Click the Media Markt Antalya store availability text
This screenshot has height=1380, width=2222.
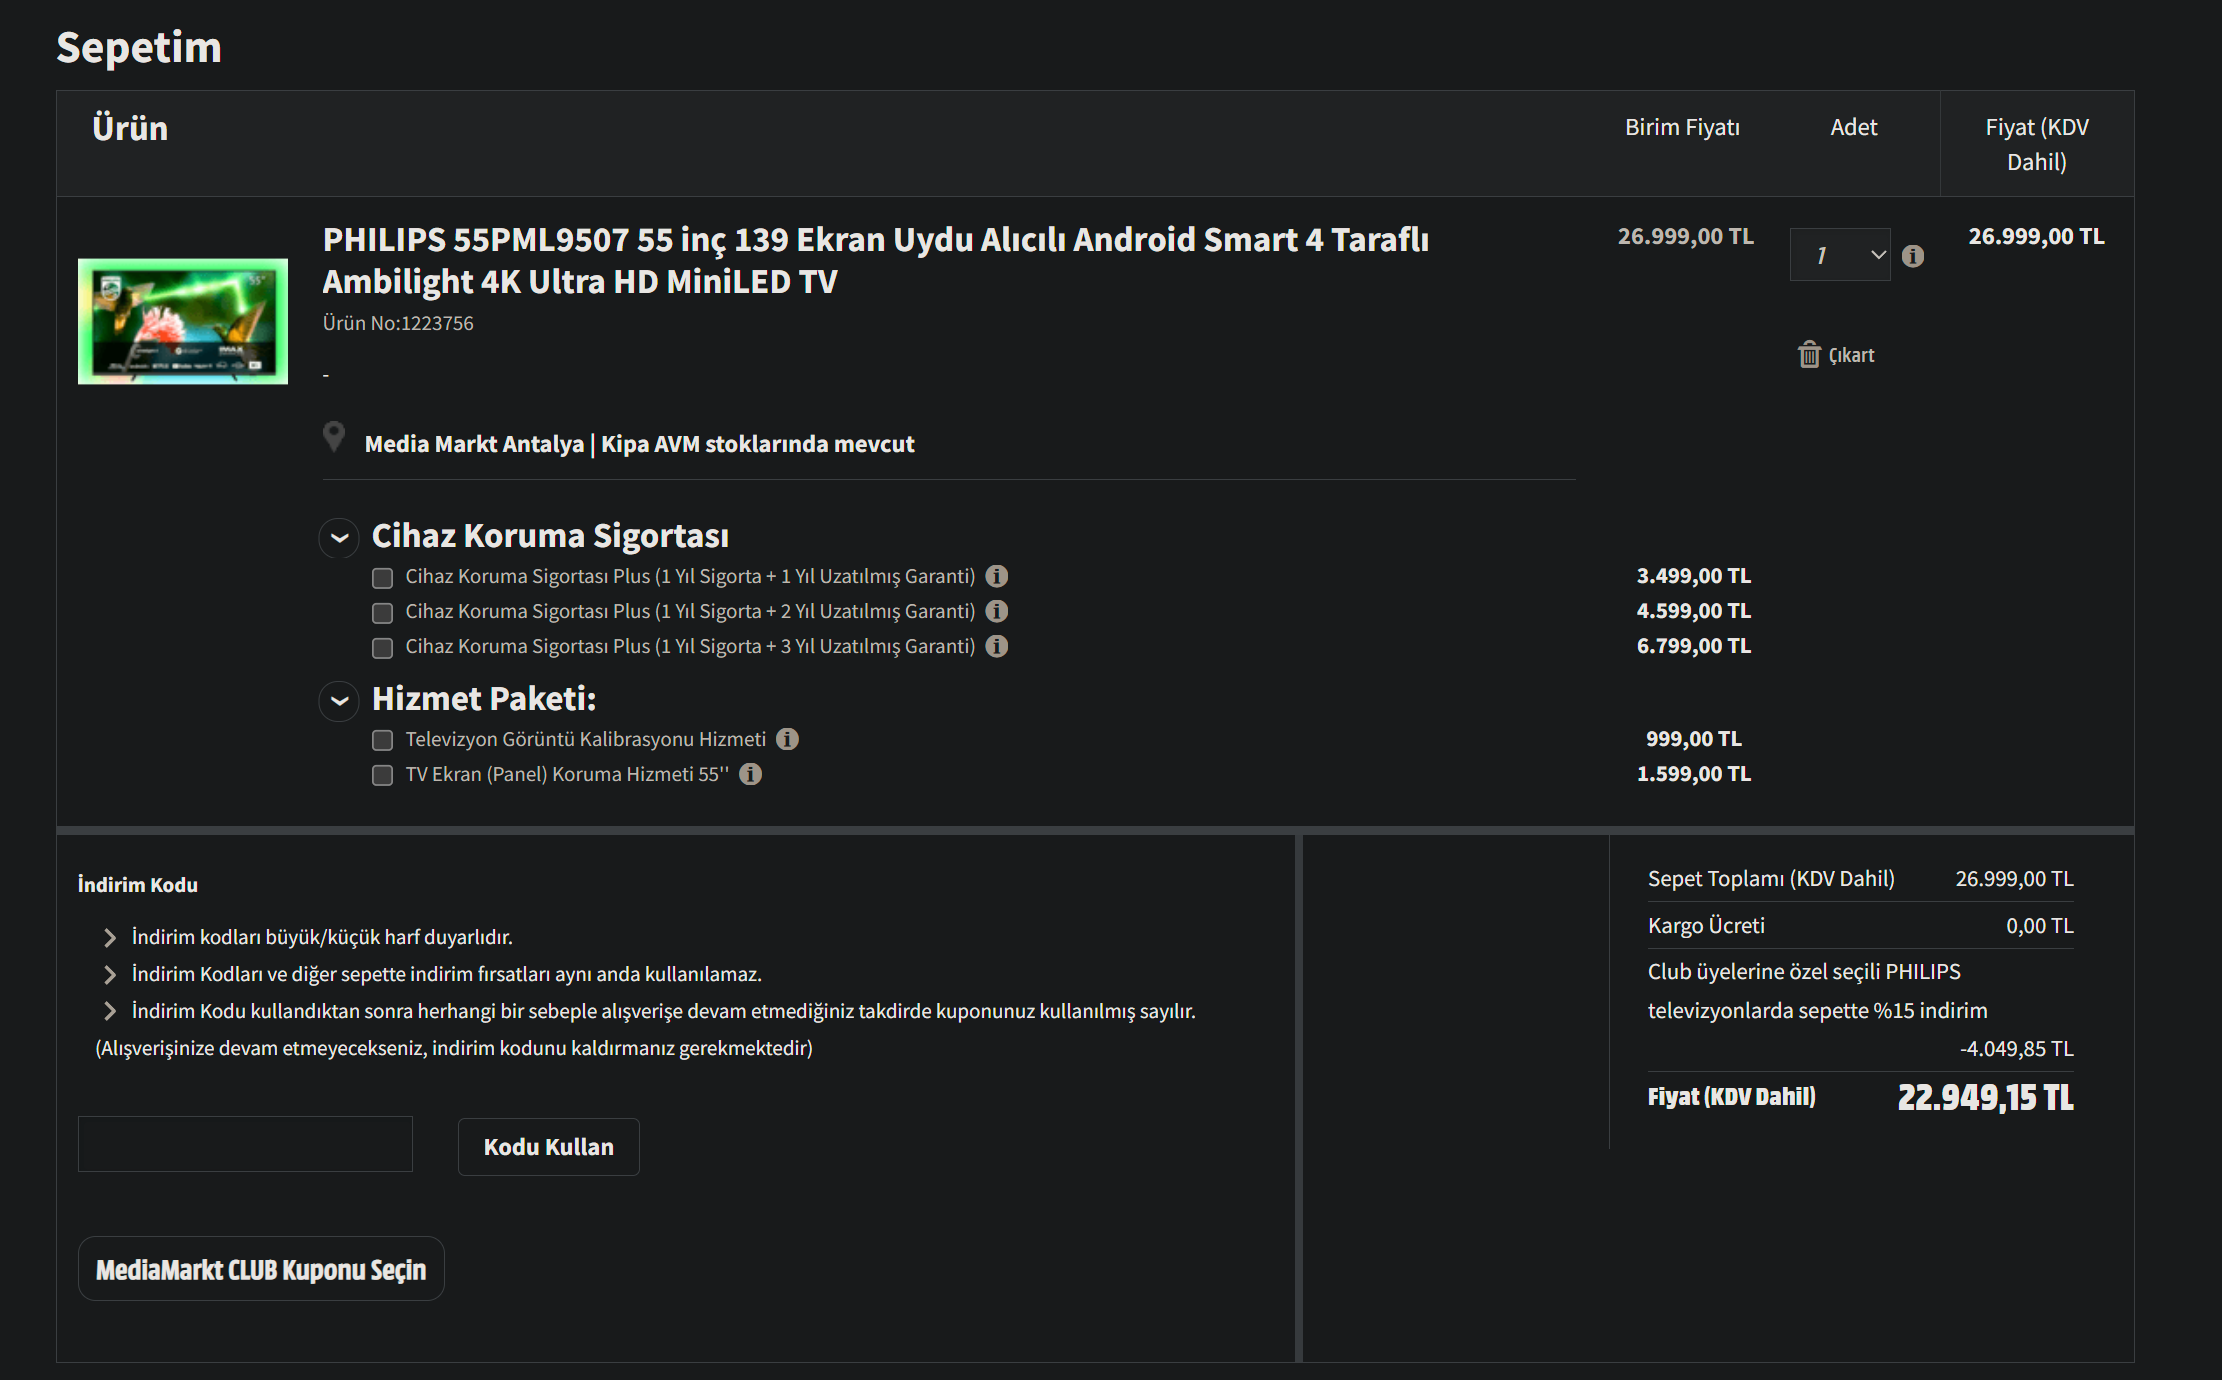639,444
